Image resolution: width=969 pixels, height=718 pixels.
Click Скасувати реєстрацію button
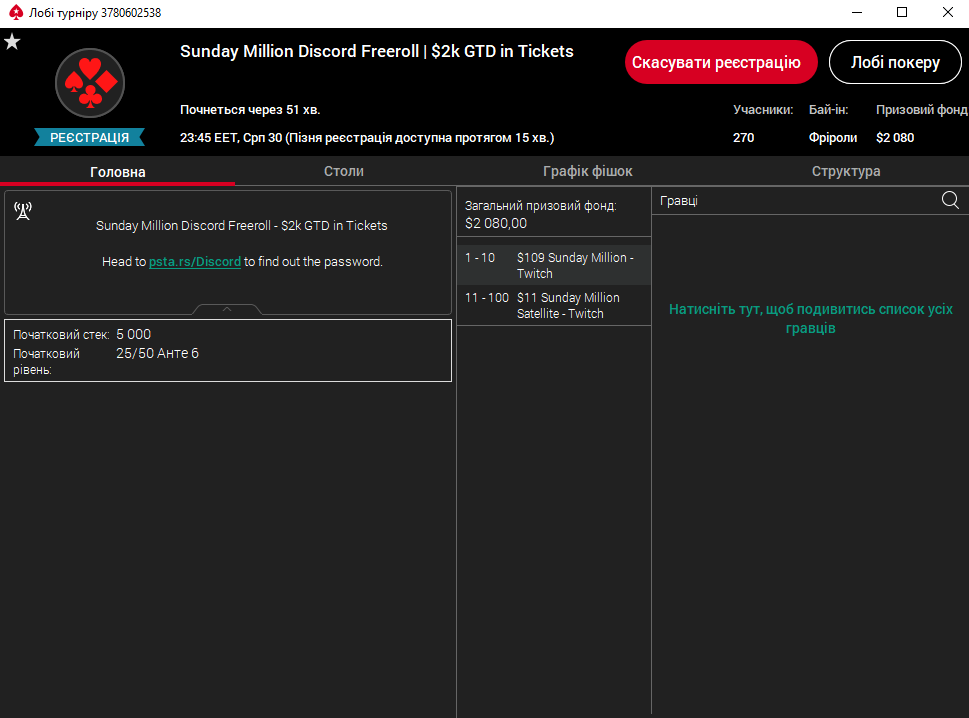coord(721,62)
